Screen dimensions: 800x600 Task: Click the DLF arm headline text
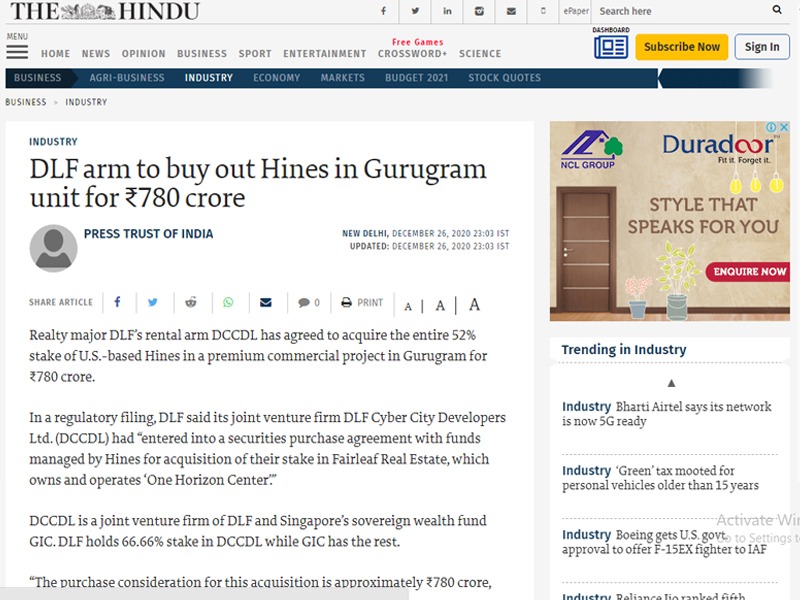pyautogui.click(x=258, y=183)
